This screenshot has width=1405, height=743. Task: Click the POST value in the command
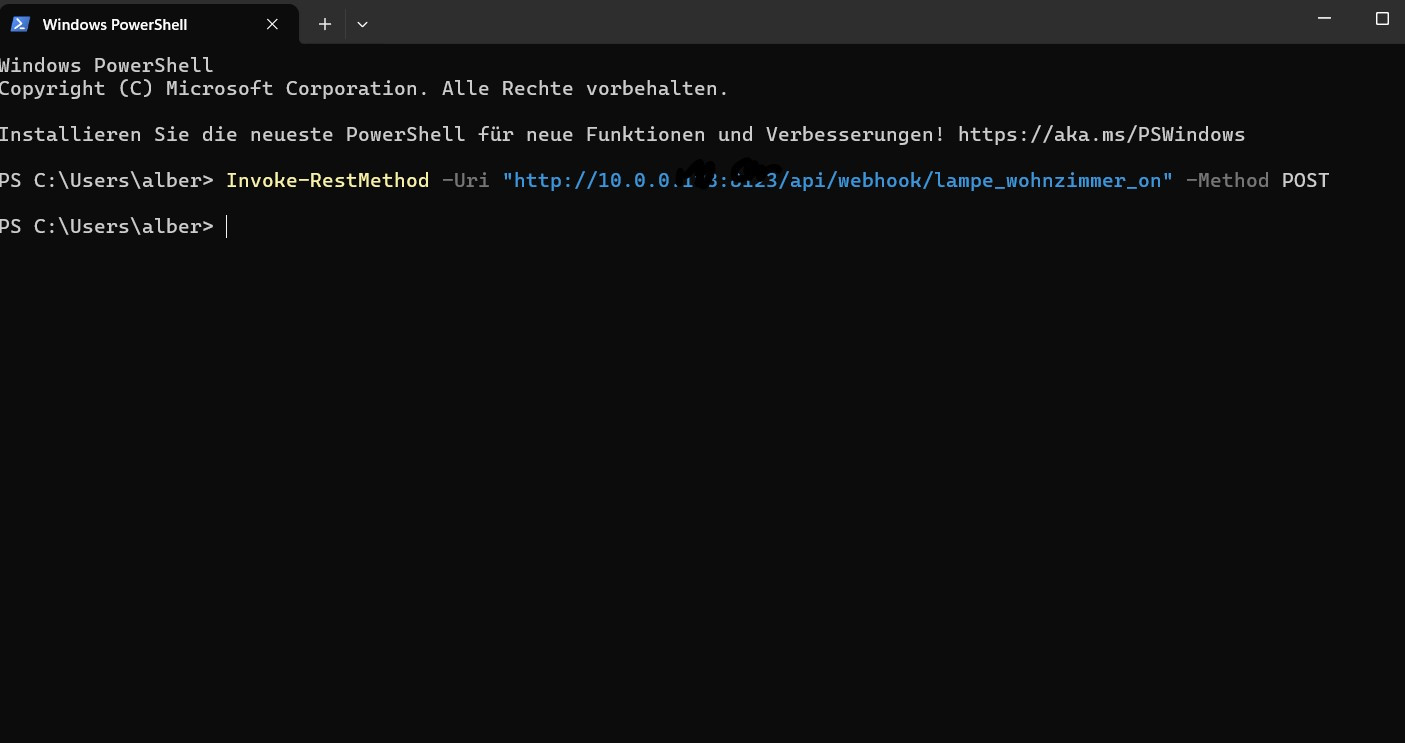tap(1305, 181)
